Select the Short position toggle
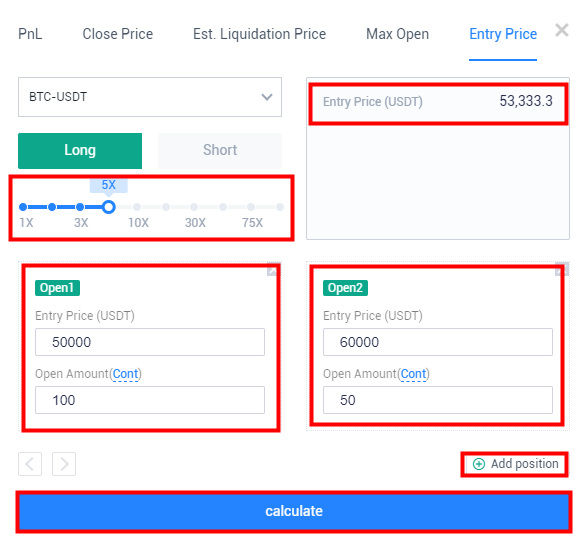Image resolution: width=583 pixels, height=546 pixels. point(220,151)
